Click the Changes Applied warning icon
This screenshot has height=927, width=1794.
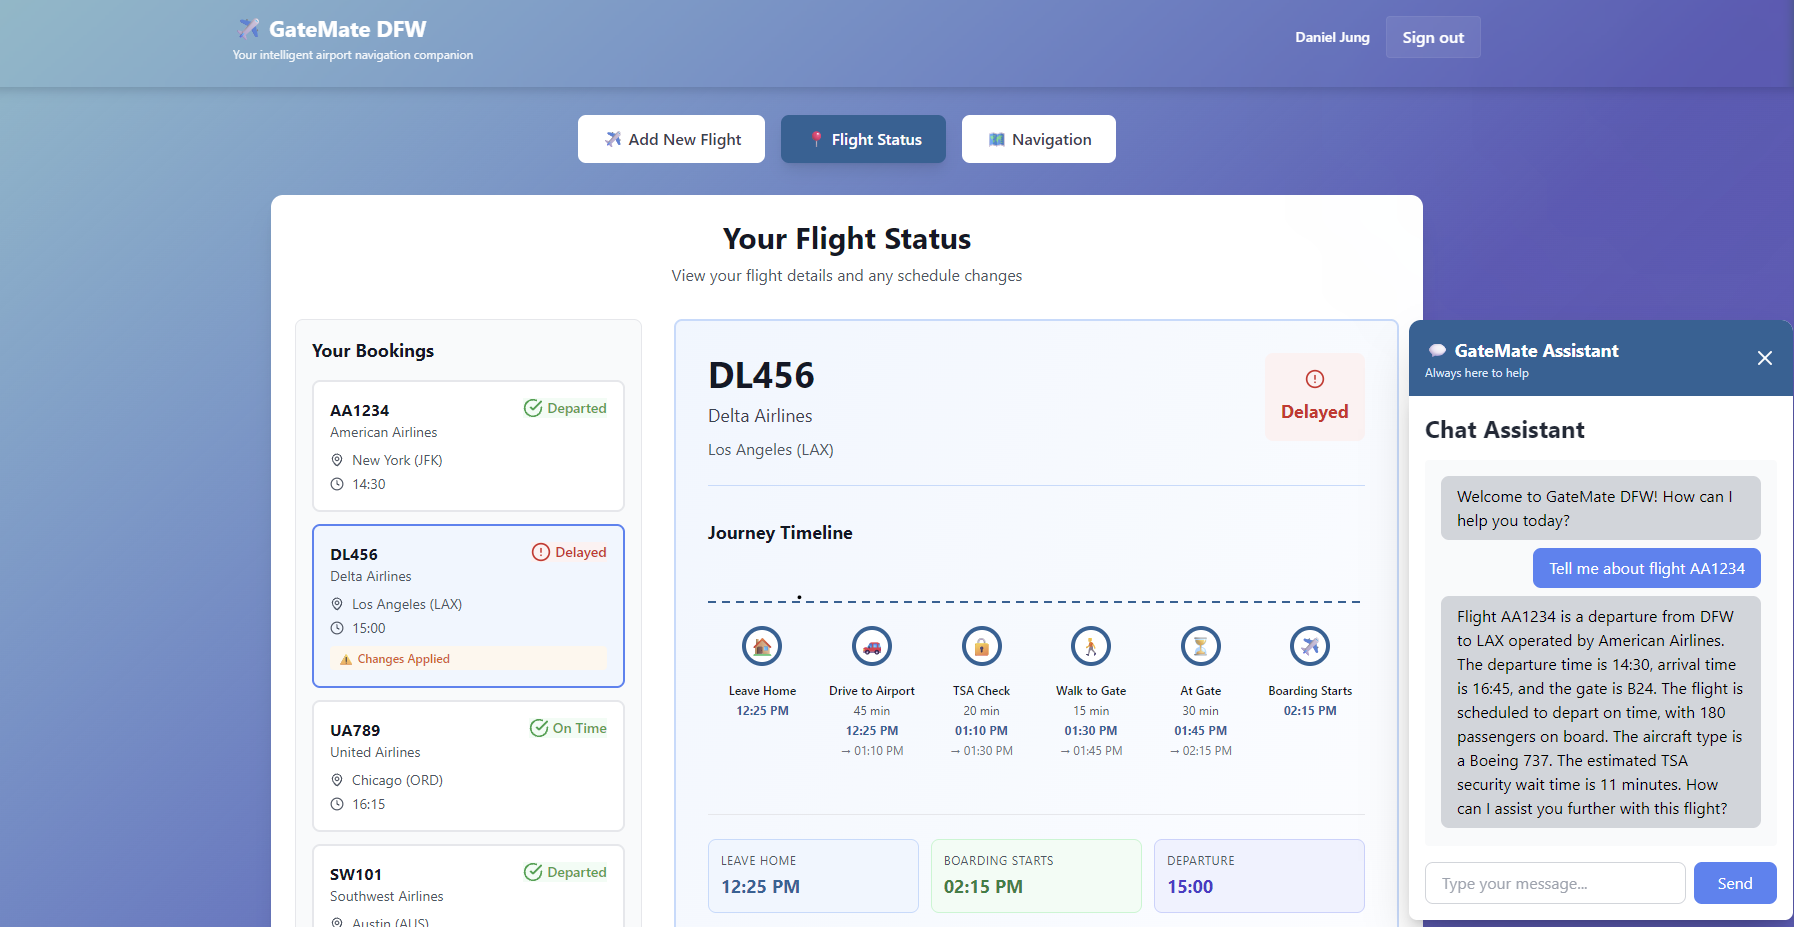(x=346, y=659)
